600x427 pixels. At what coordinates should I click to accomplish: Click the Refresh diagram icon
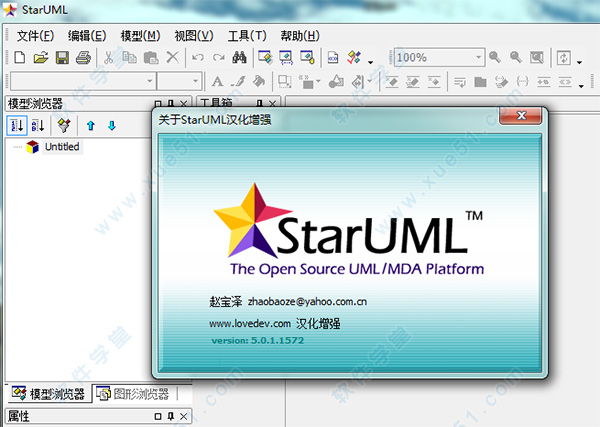point(564,58)
